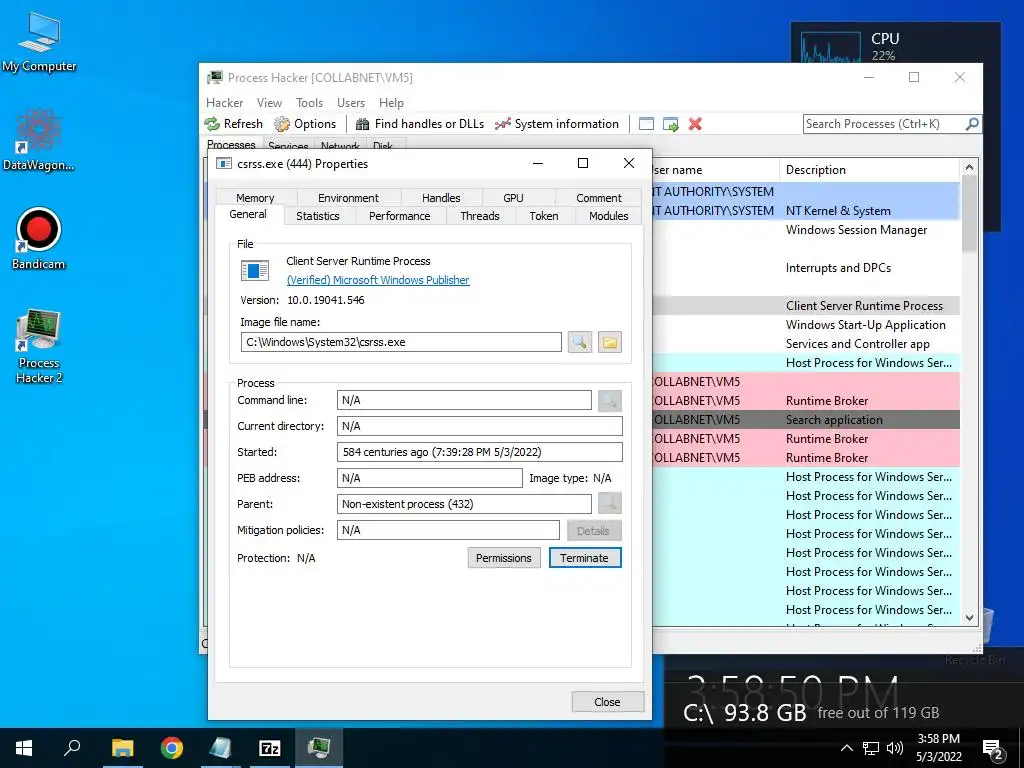This screenshot has width=1024, height=768.
Task: Open the Tools menu
Action: point(309,103)
